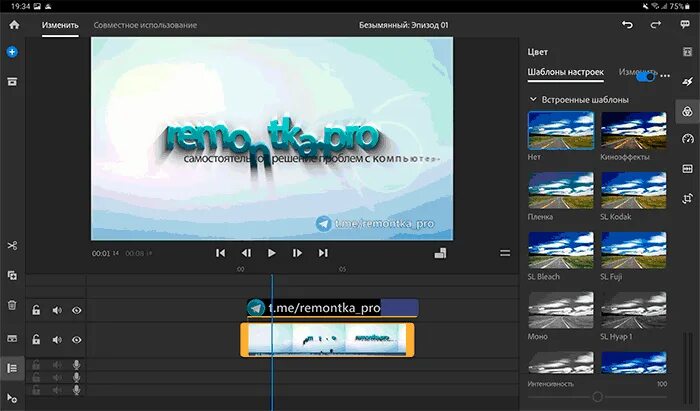Screen dimensions: 700x411
Task: Collapse the Встроенные шаблоны section
Action: [x=533, y=99]
